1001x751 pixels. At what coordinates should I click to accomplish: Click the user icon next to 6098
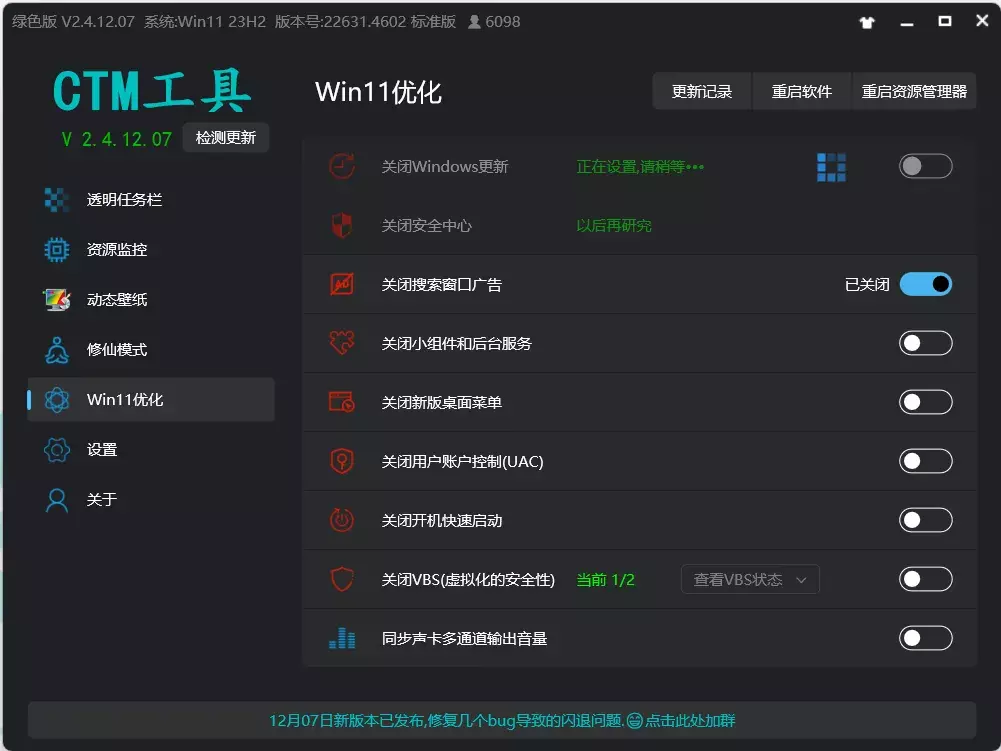[x=474, y=22]
